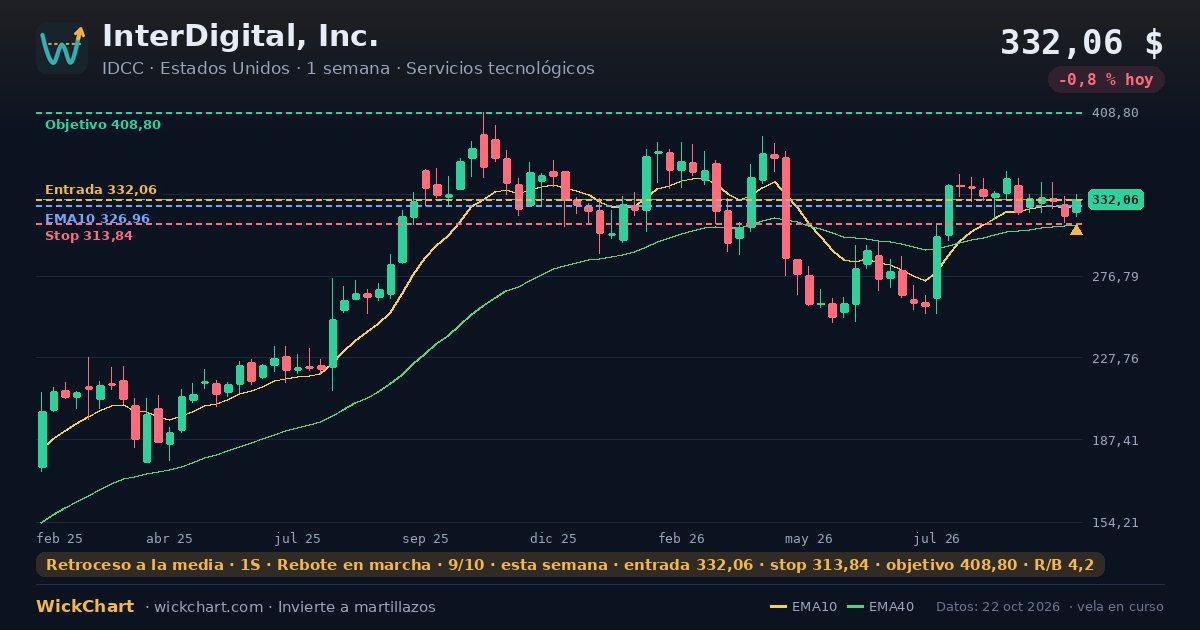The image size is (1200, 630).
Task: Open the wickchart.com link
Action: click(x=209, y=607)
